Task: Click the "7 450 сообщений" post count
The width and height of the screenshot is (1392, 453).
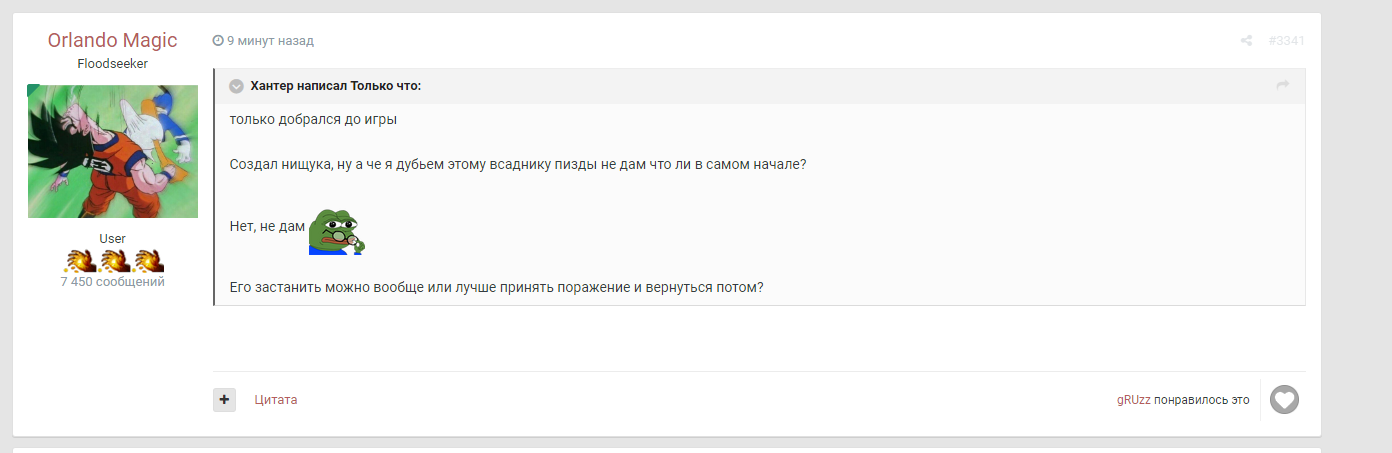Action: pyautogui.click(x=112, y=282)
